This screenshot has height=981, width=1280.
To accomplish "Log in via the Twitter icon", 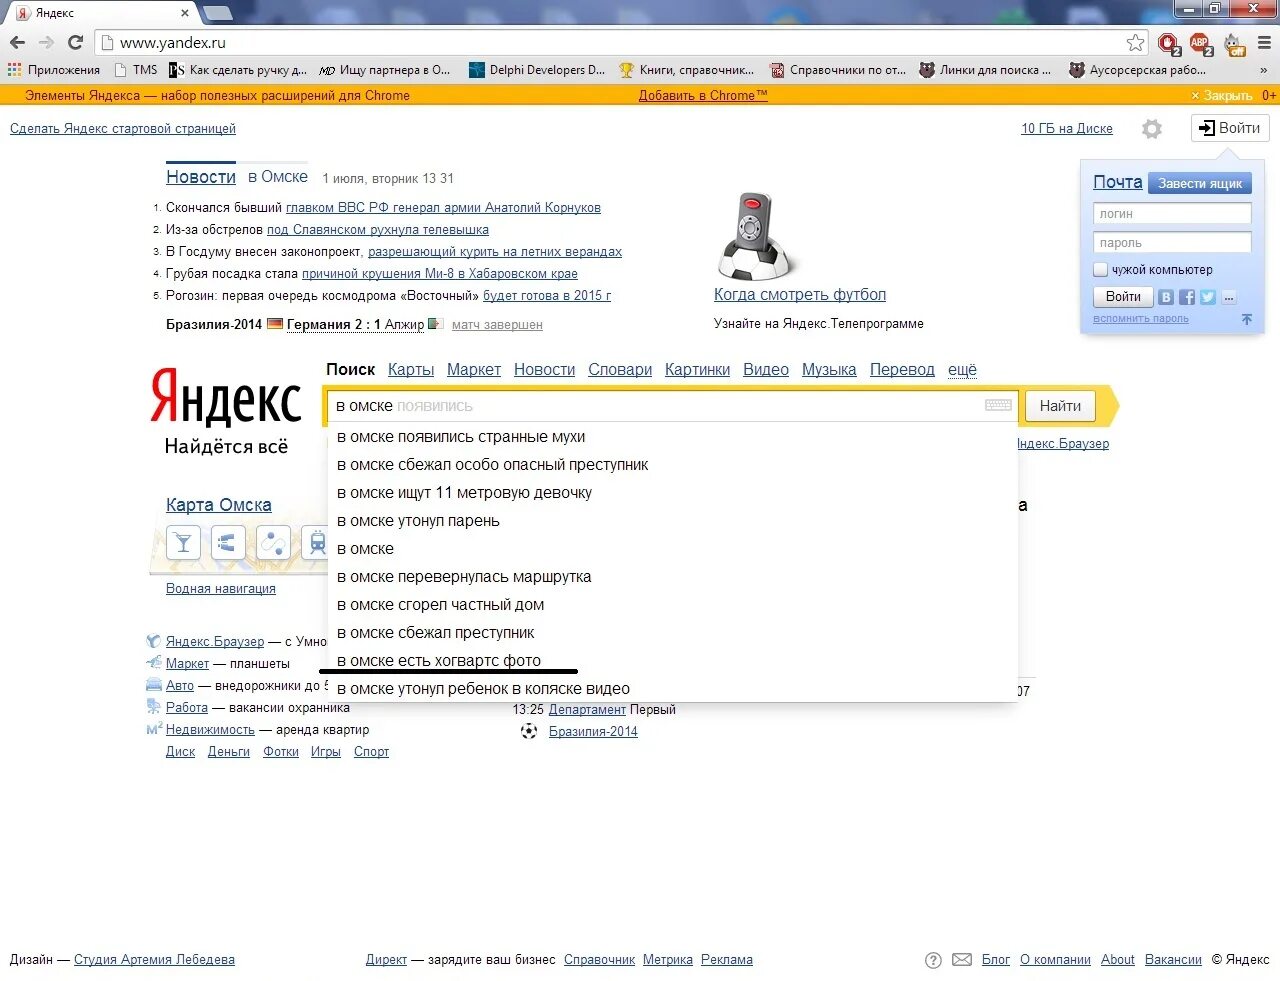I will point(1208,297).
